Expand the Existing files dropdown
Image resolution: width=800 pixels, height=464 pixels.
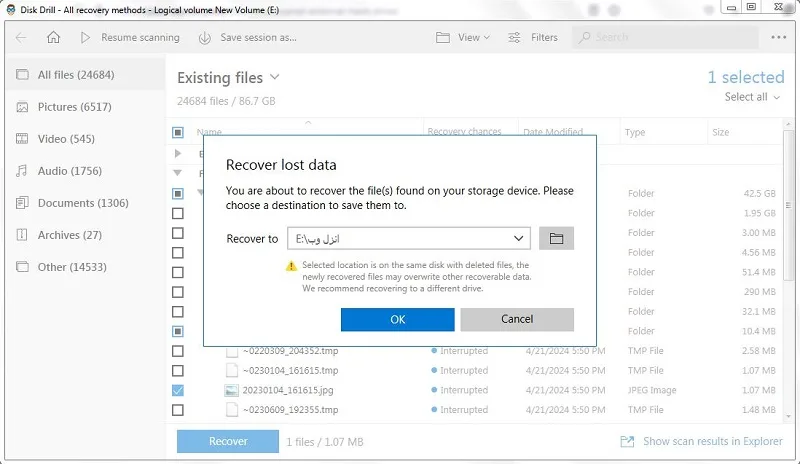click(274, 77)
